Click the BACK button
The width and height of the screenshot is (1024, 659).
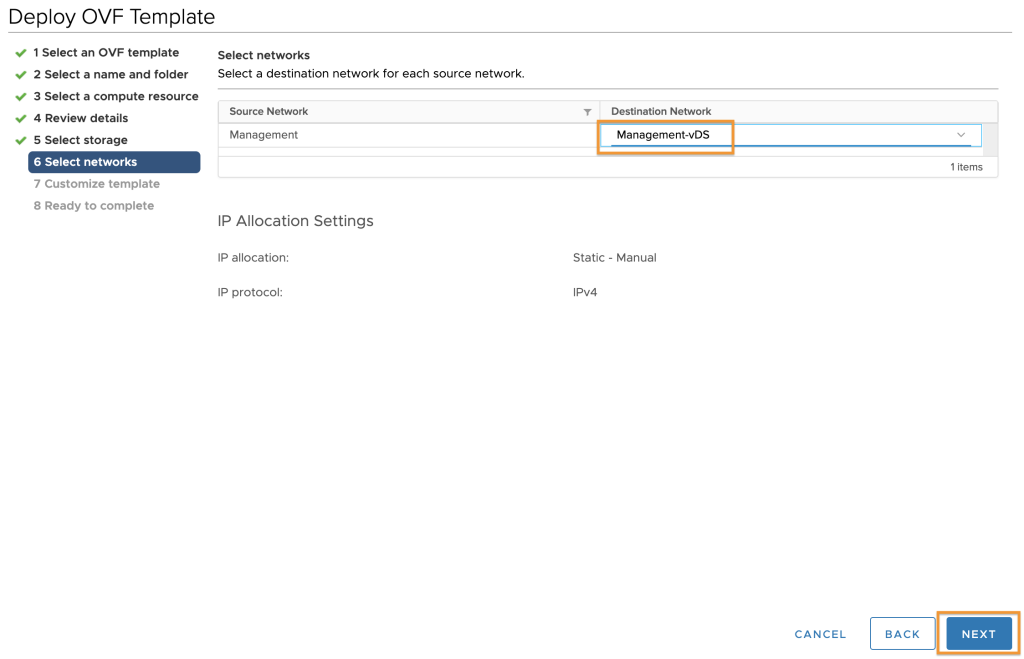point(902,634)
